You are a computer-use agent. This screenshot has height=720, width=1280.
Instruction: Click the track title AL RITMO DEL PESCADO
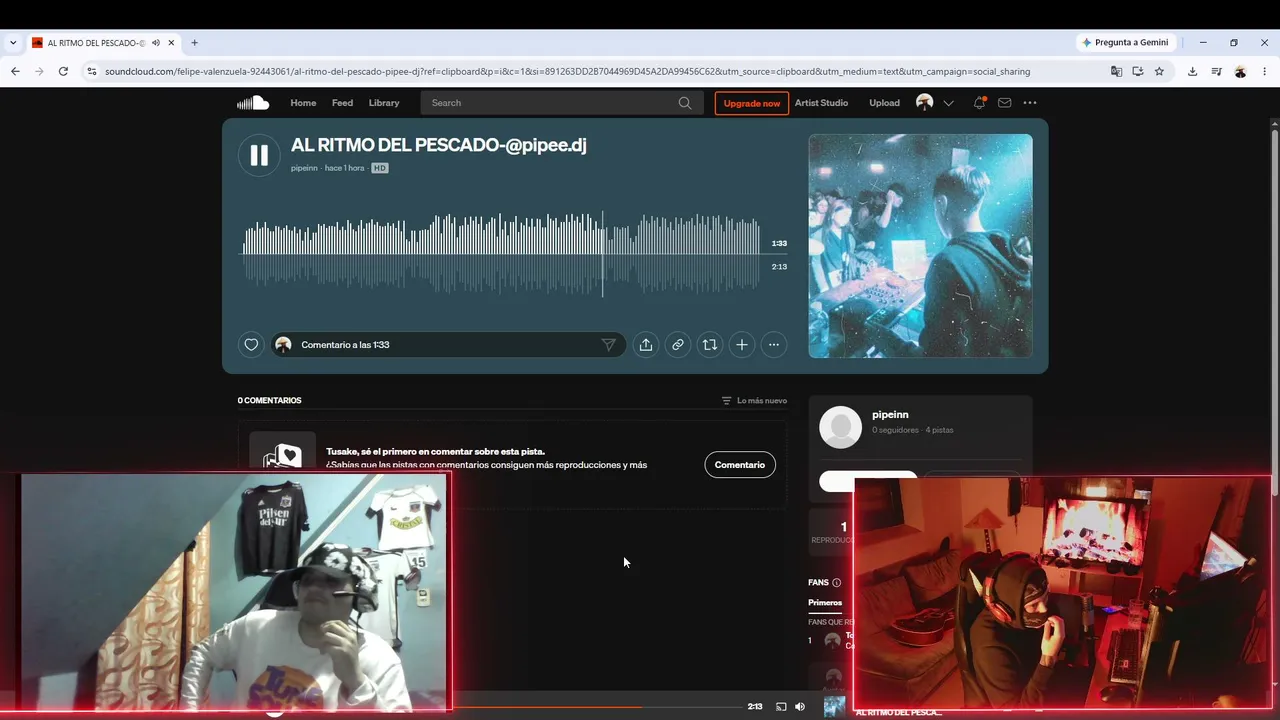tap(439, 145)
